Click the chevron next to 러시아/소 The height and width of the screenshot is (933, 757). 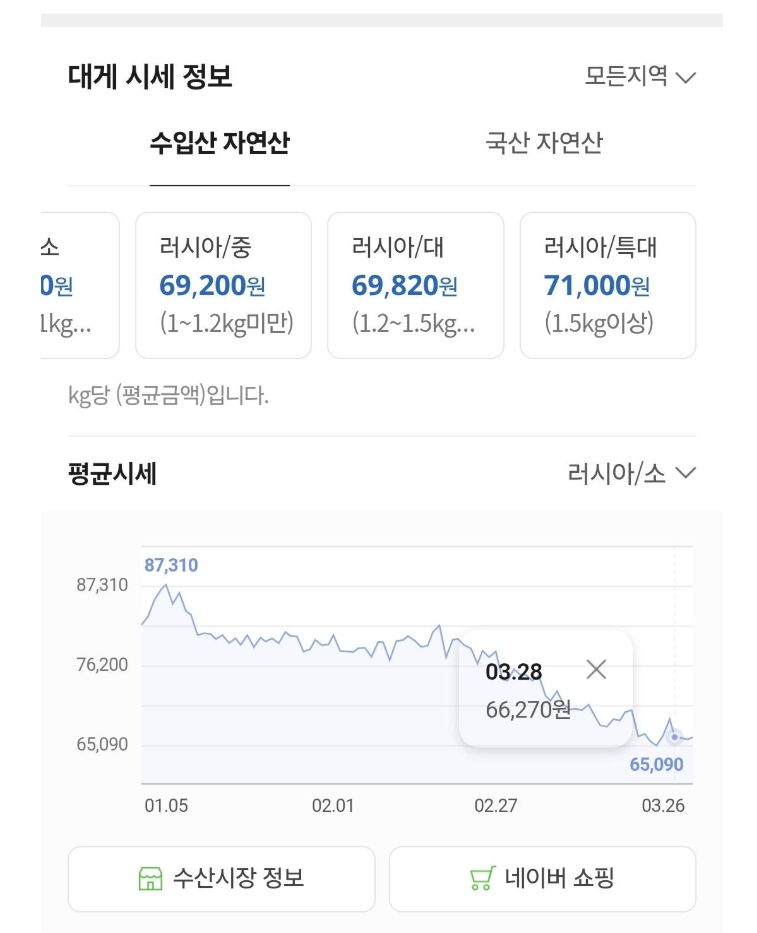[685, 473]
